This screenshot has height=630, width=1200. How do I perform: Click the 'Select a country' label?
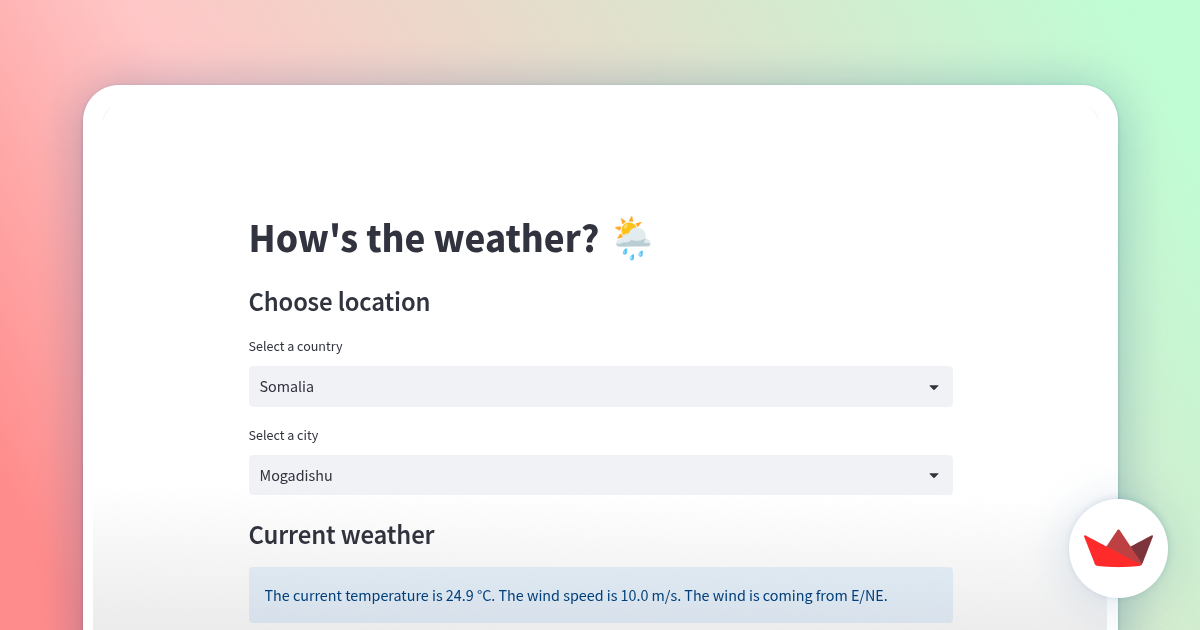295,346
